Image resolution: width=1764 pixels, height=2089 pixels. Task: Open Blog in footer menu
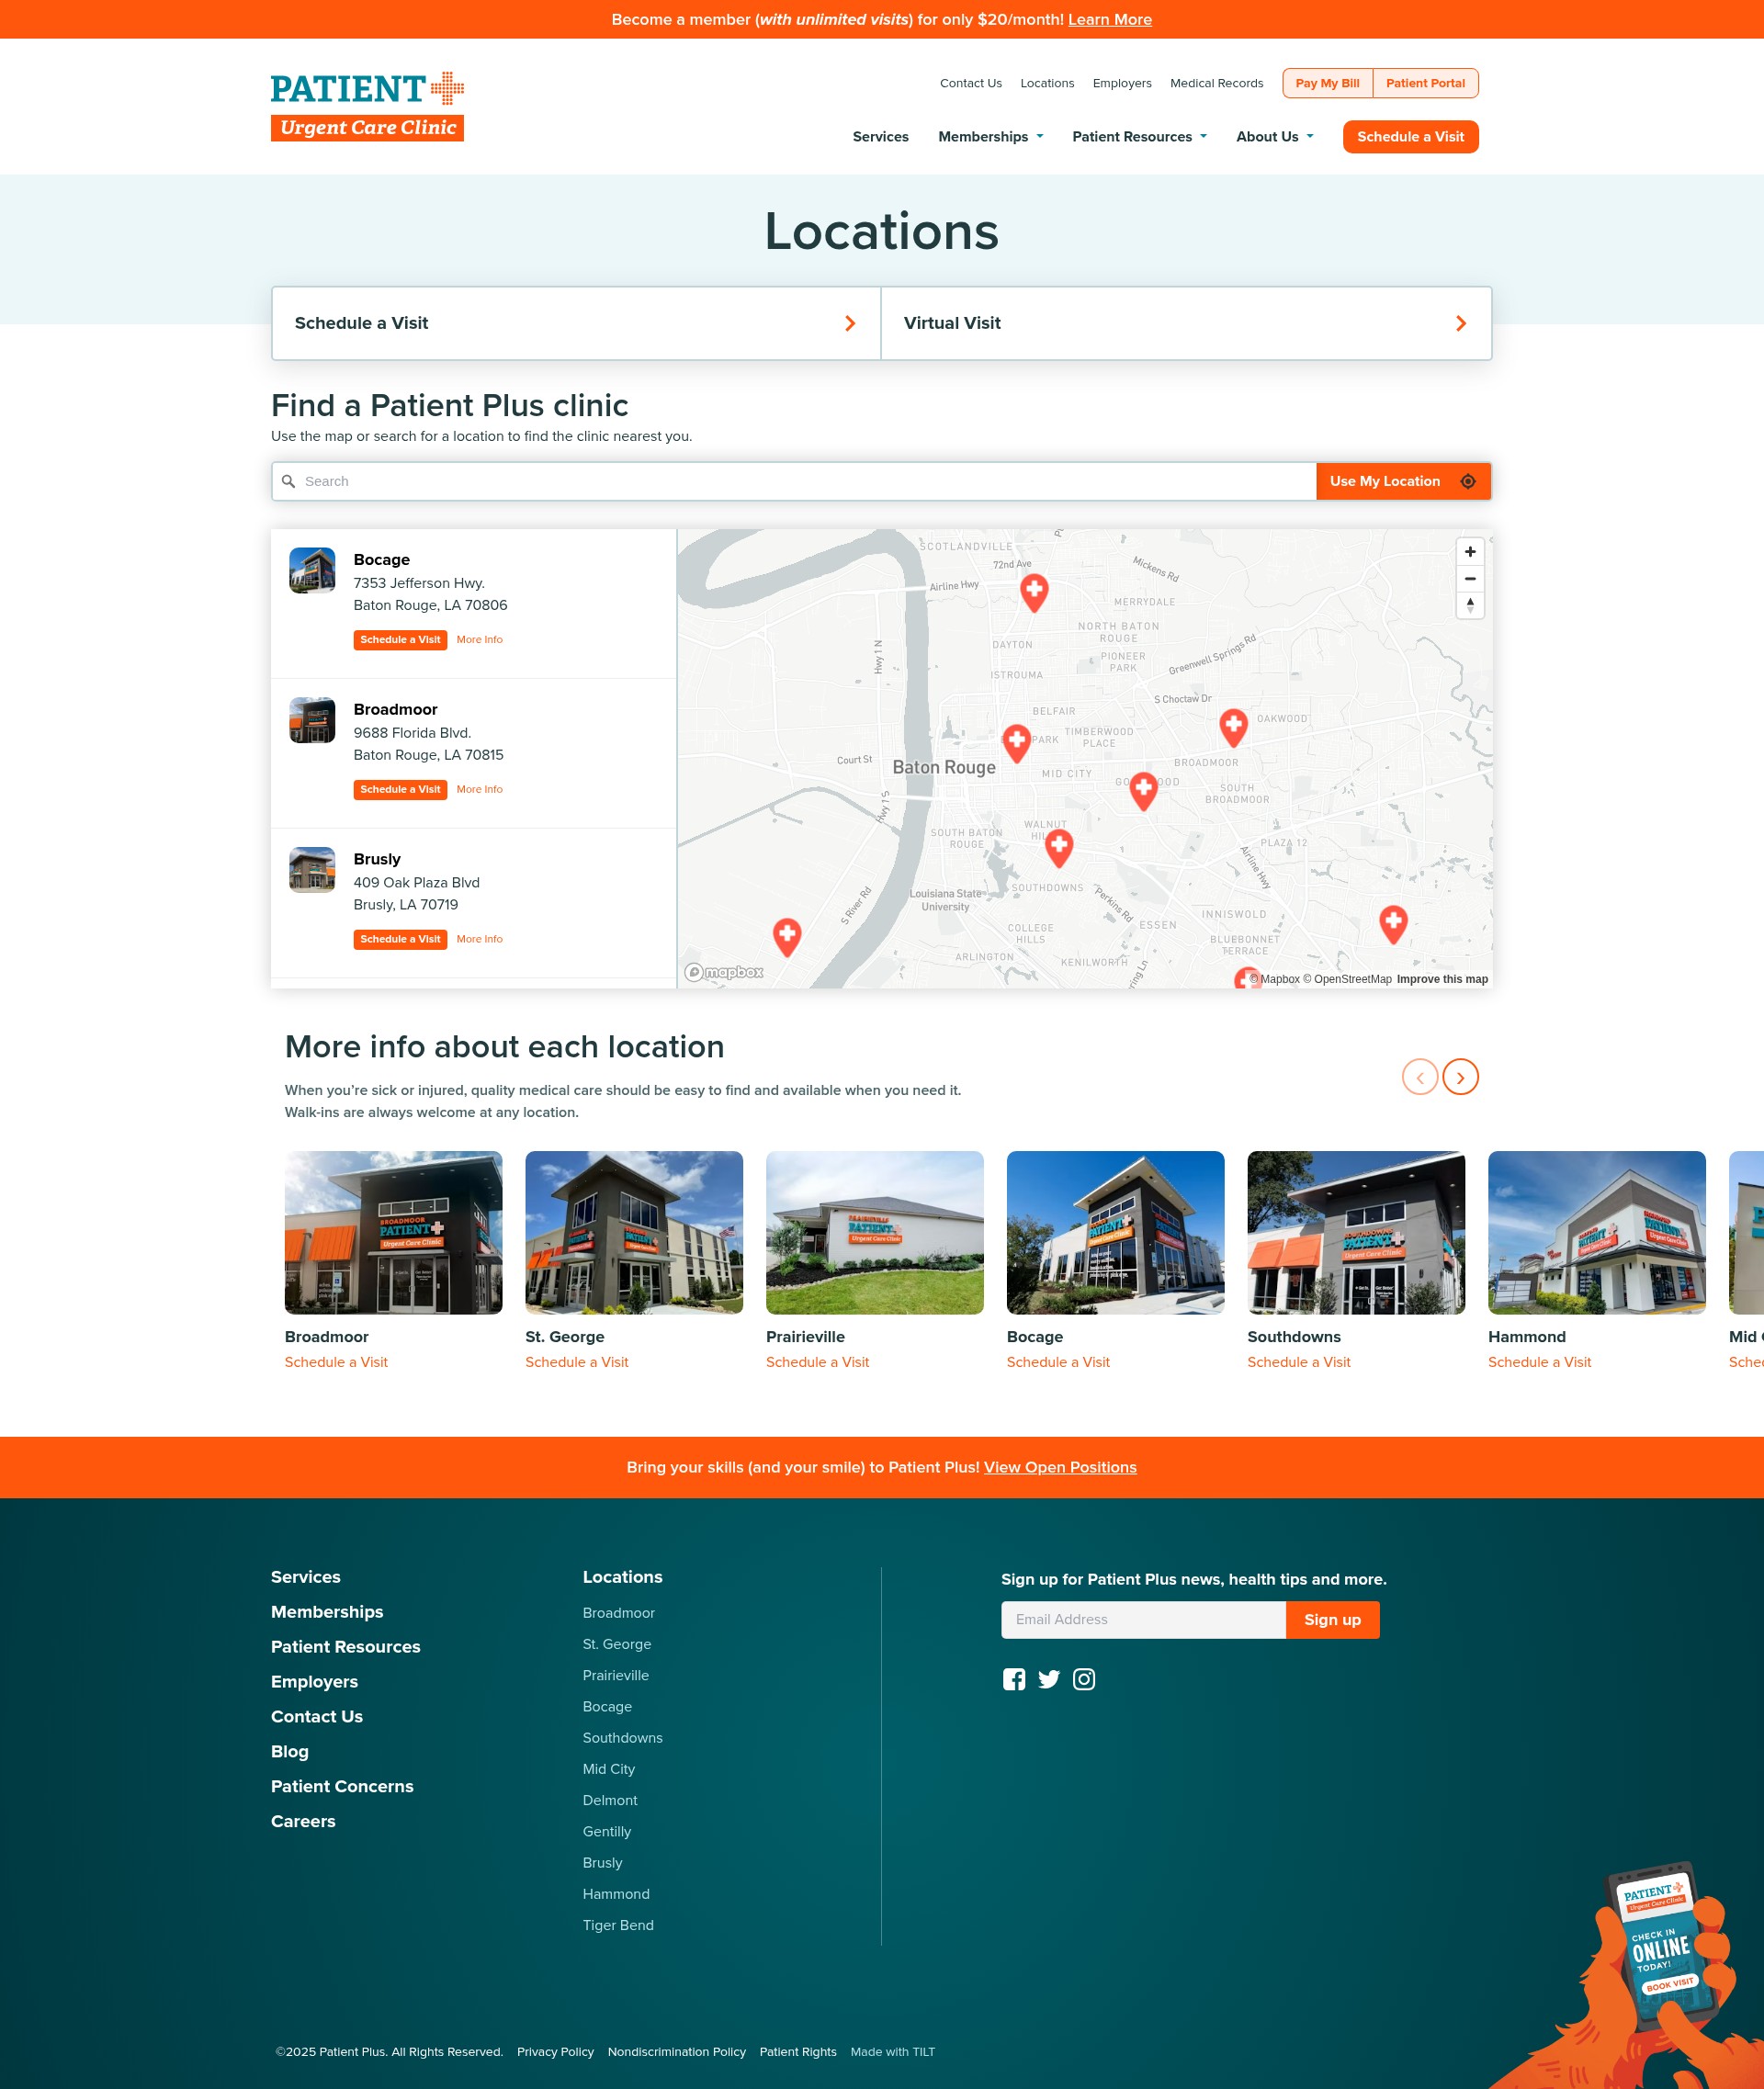pyautogui.click(x=290, y=1751)
